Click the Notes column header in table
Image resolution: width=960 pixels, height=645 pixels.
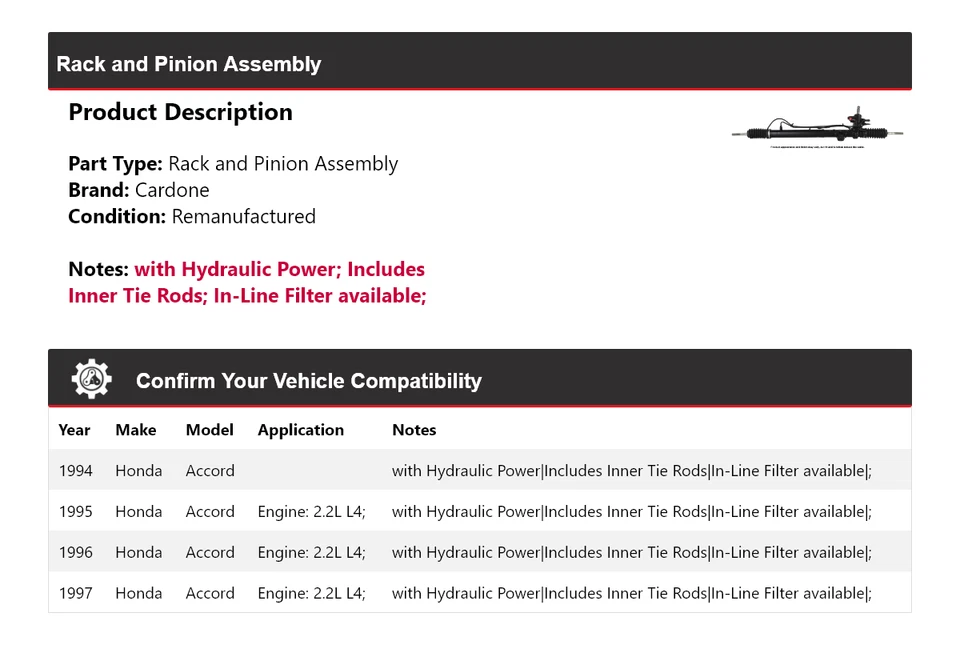(x=414, y=430)
